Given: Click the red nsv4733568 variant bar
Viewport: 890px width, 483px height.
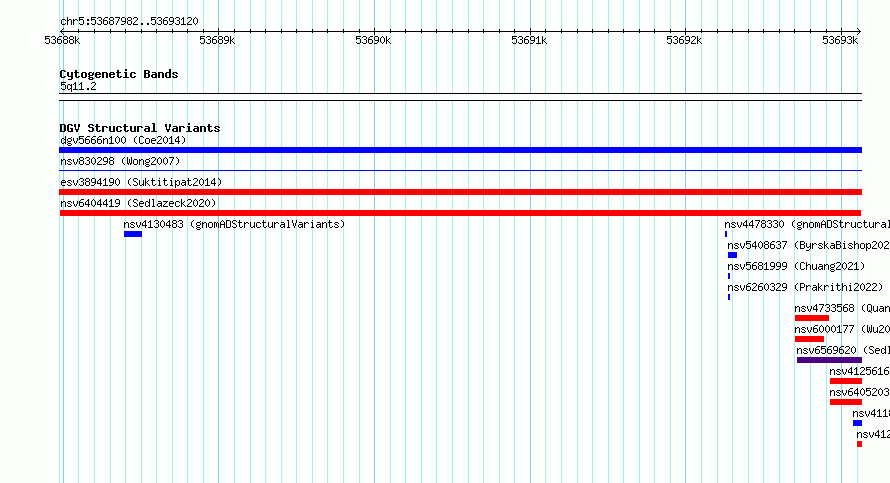Looking at the screenshot, I should [x=812, y=318].
